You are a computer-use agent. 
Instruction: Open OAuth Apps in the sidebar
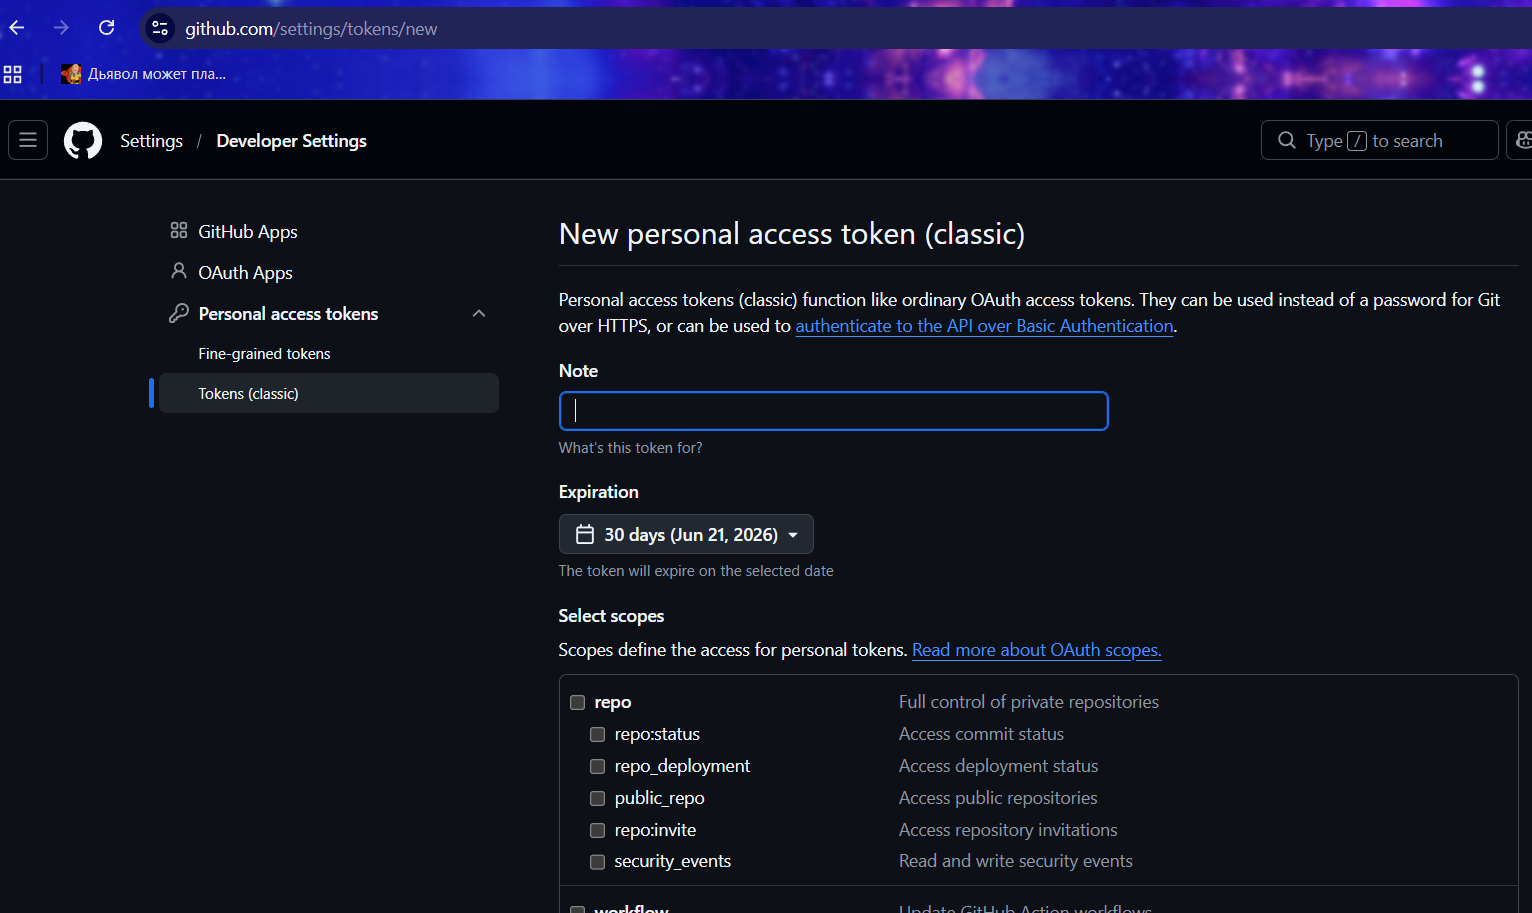tap(245, 272)
